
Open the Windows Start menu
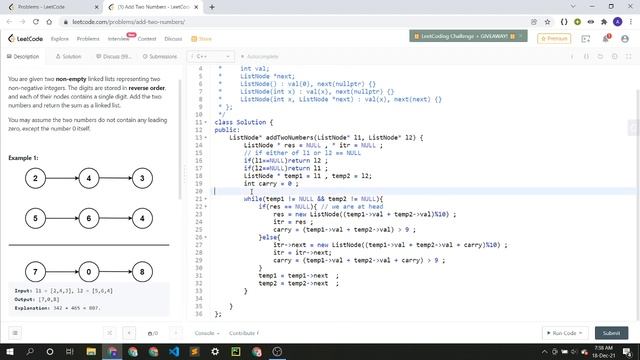coord(10,351)
